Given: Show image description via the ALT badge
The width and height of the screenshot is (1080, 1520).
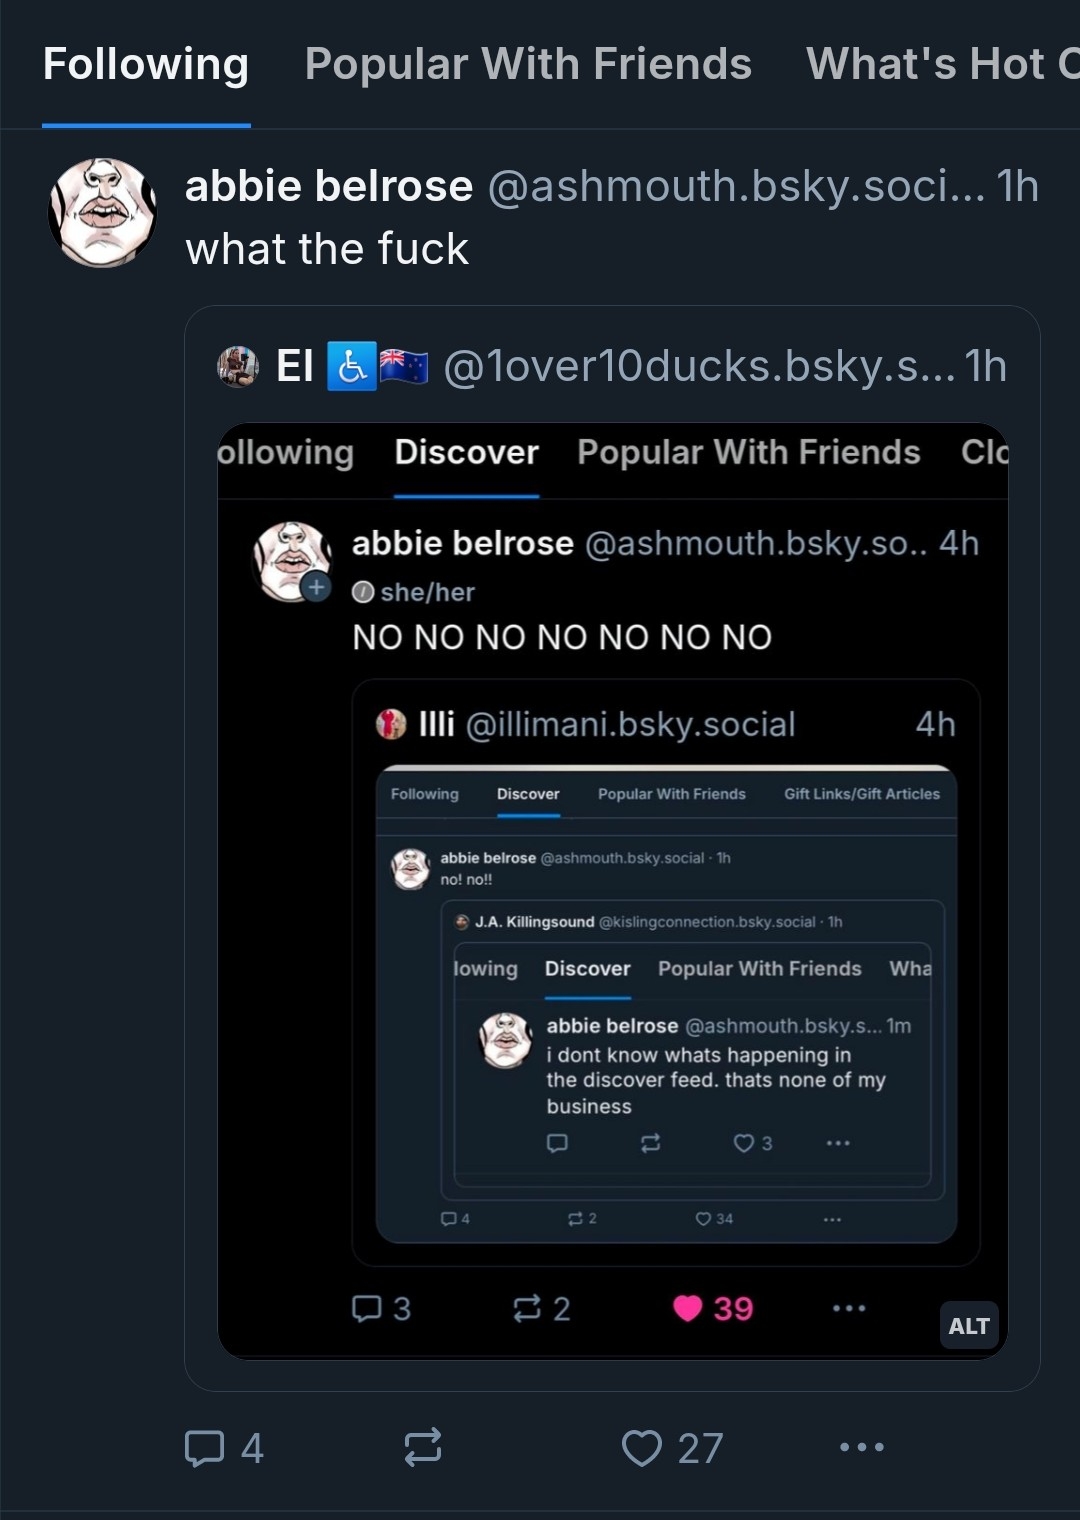Looking at the screenshot, I should tap(968, 1326).
